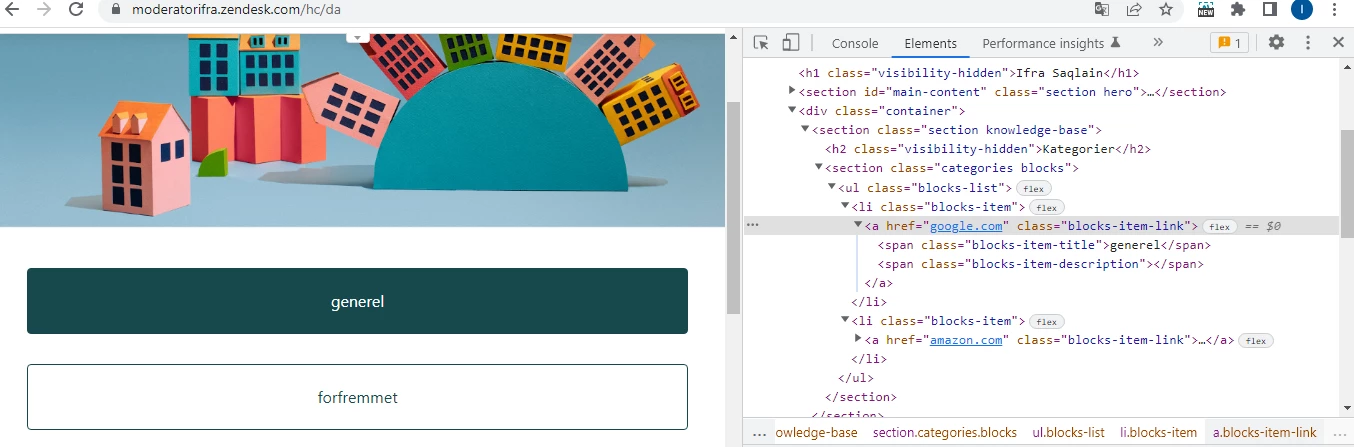Collapse the first li blocks-item node

click(x=845, y=206)
